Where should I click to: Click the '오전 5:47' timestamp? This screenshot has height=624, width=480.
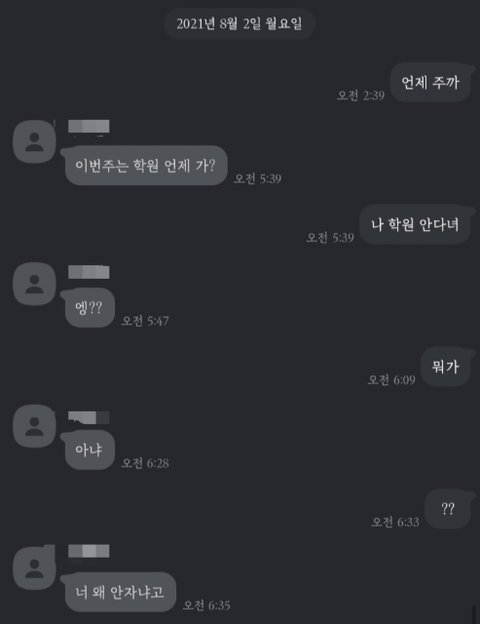click(x=145, y=321)
